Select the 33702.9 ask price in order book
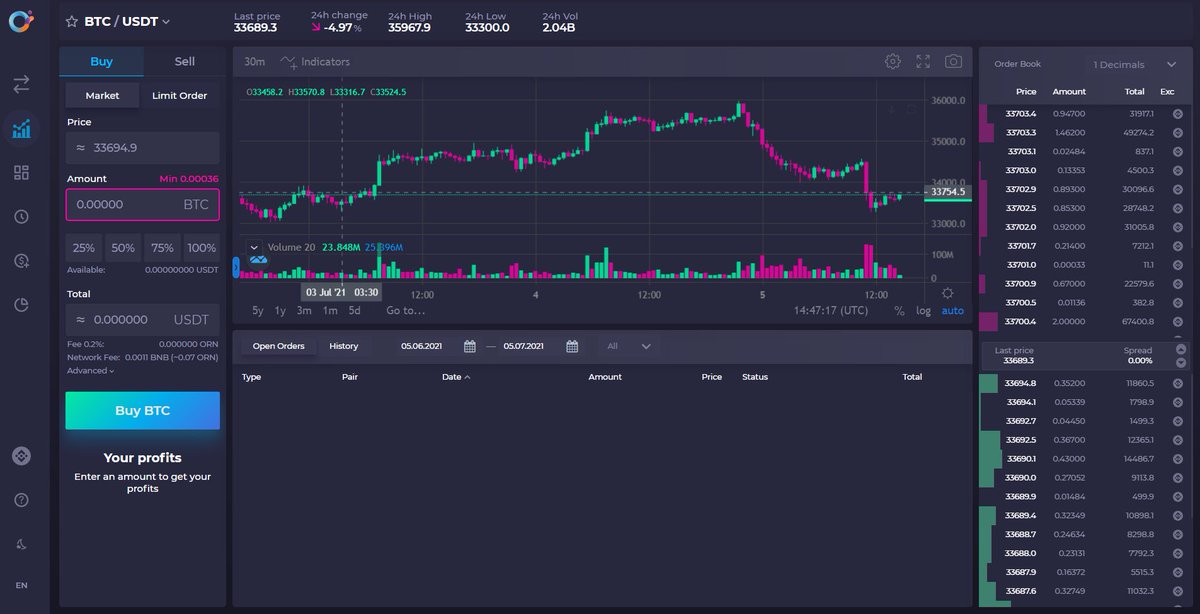1200x614 pixels. [x=1021, y=189]
